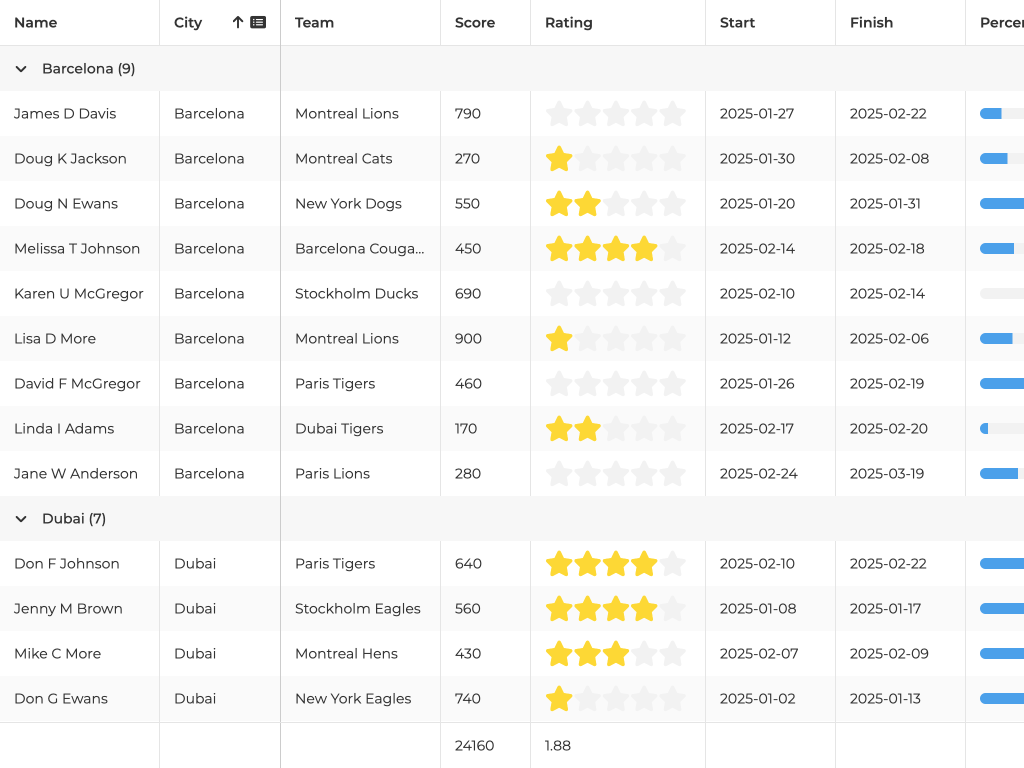Click the group icon in City header
The height and width of the screenshot is (768, 1024).
[x=258, y=22]
